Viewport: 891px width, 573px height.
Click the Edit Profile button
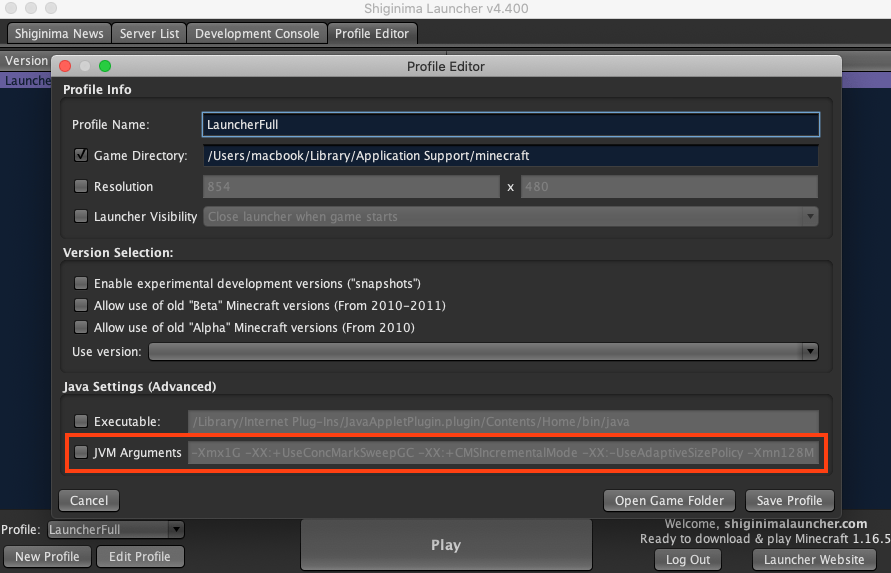tap(140, 557)
